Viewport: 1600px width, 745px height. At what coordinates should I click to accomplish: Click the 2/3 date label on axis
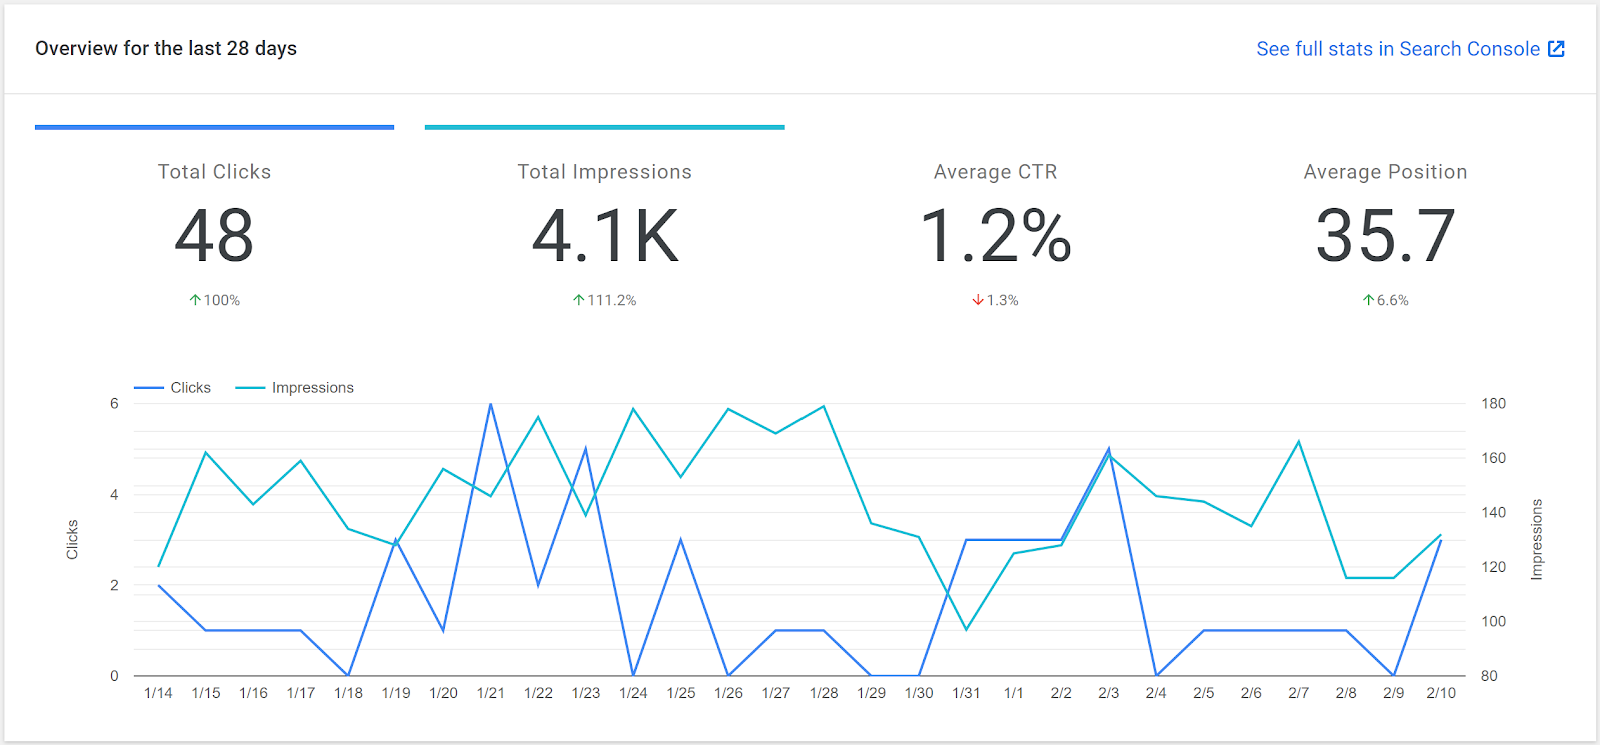click(1108, 693)
